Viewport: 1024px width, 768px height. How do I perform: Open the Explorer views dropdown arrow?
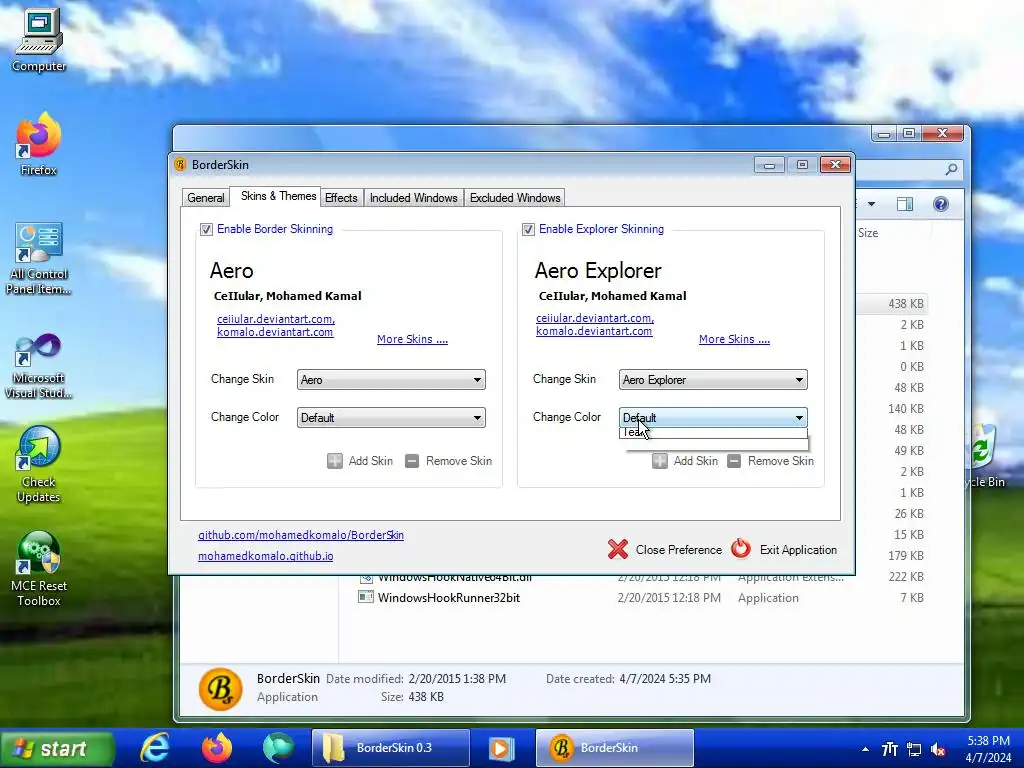[871, 204]
